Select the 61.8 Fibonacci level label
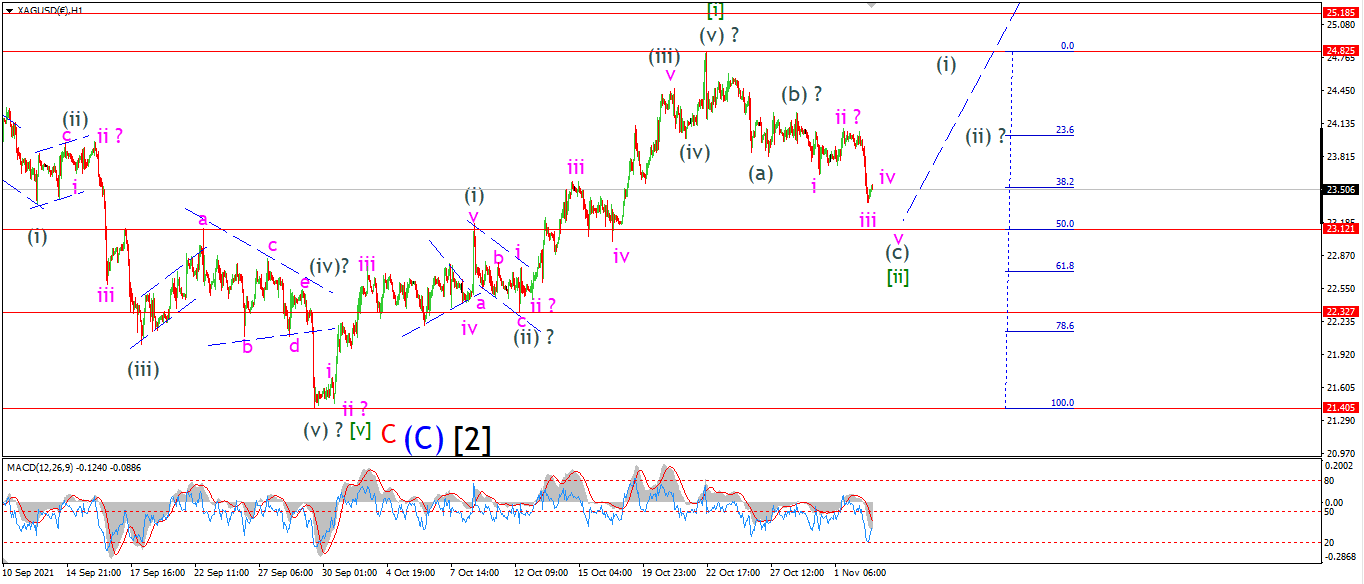 [1065, 266]
